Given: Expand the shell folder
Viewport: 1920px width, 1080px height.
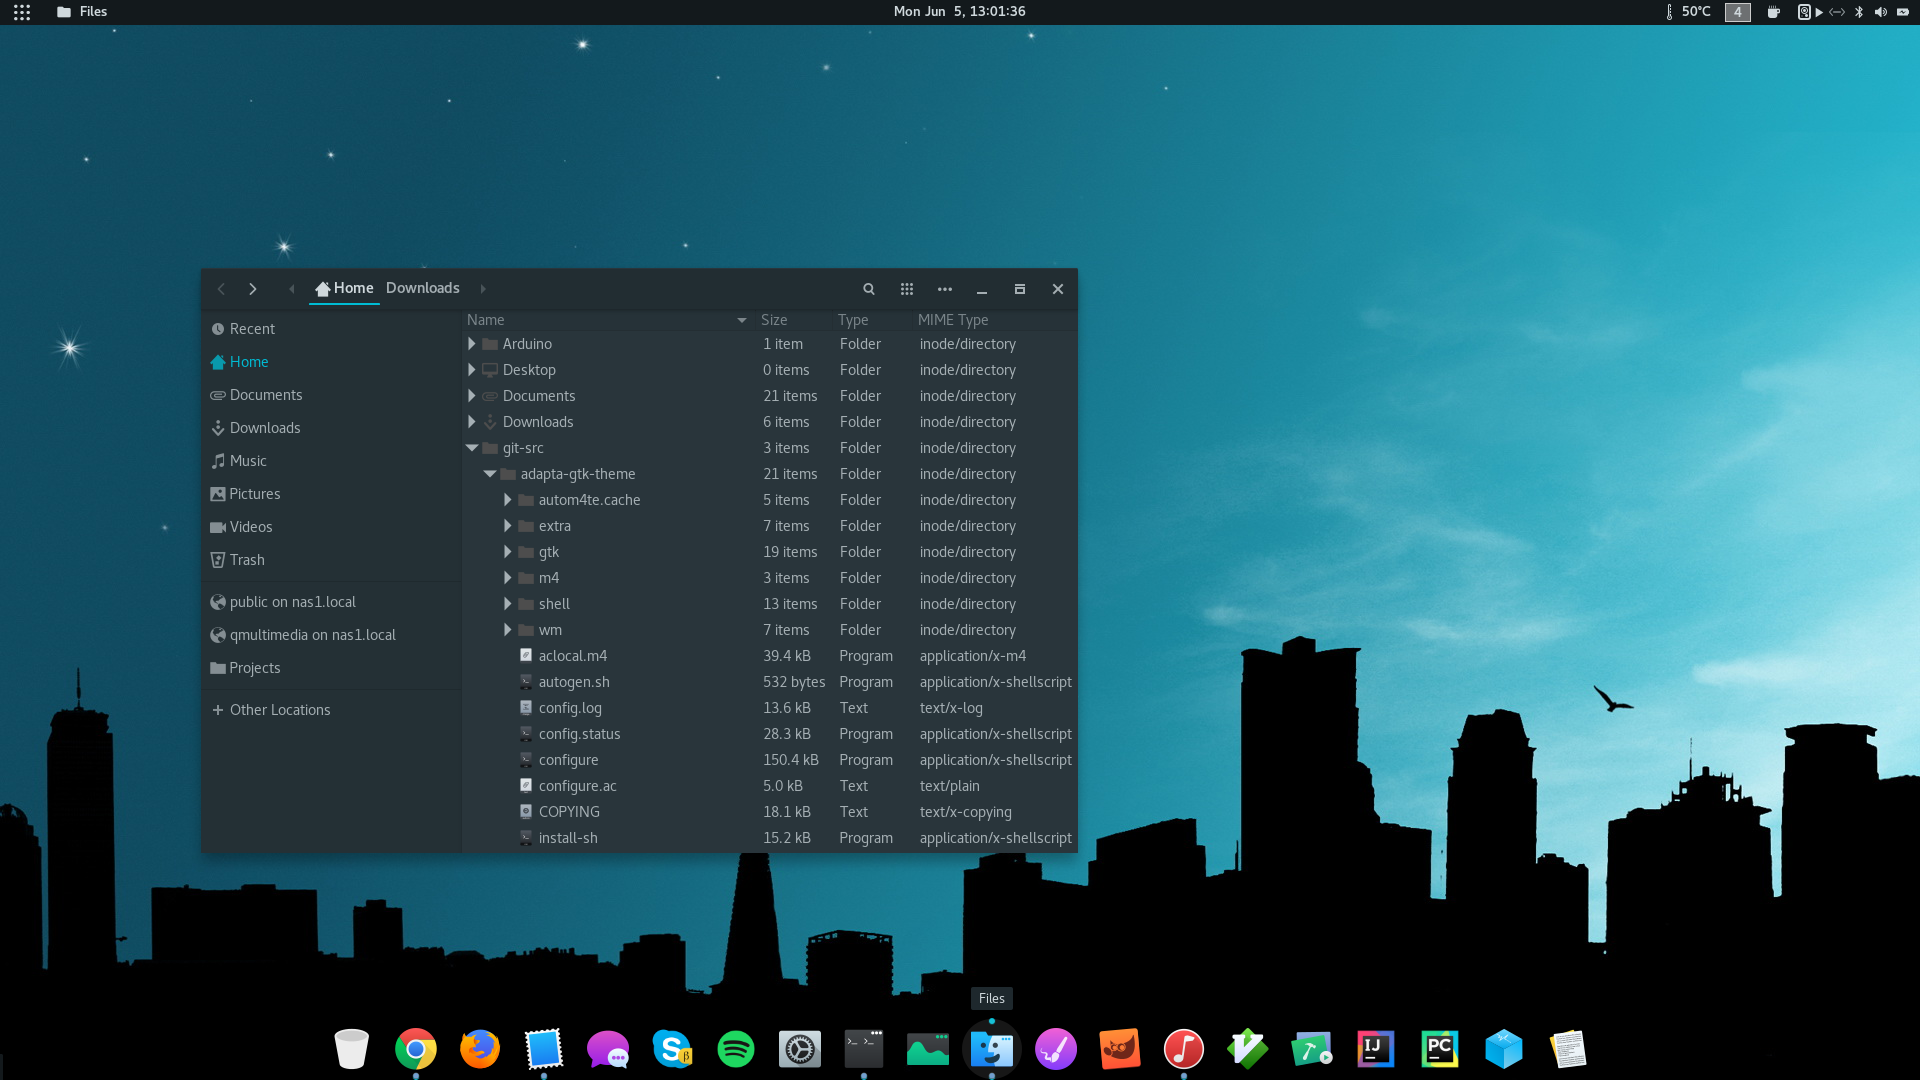Looking at the screenshot, I should (508, 604).
